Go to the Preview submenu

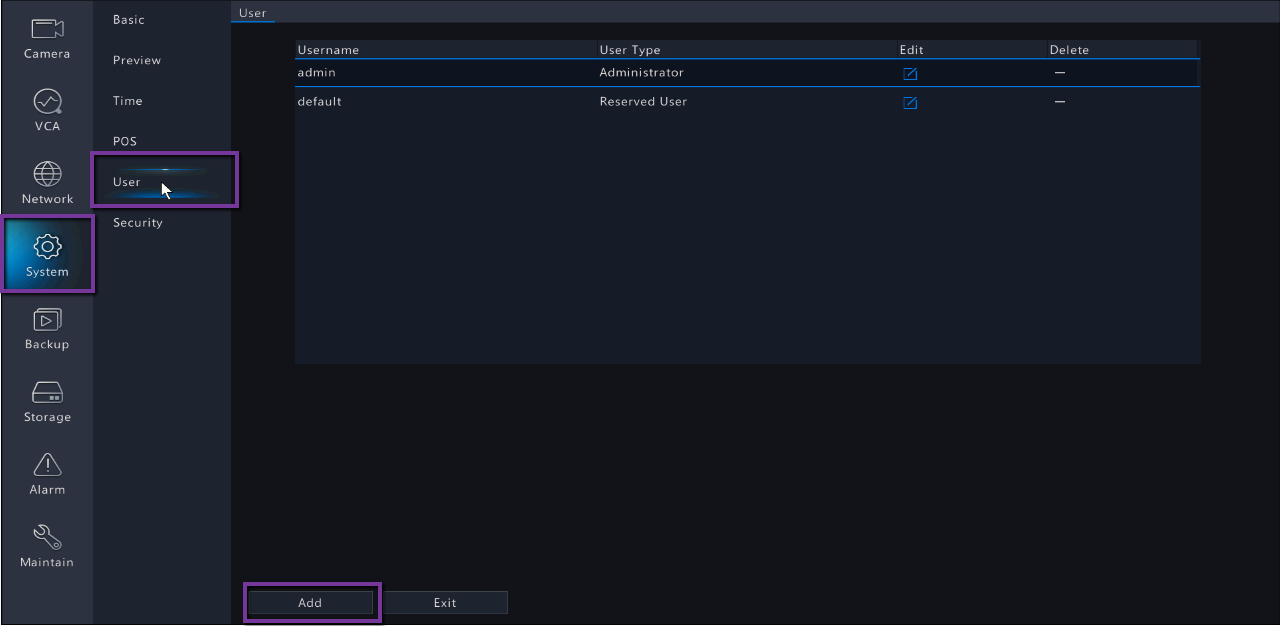tap(137, 60)
